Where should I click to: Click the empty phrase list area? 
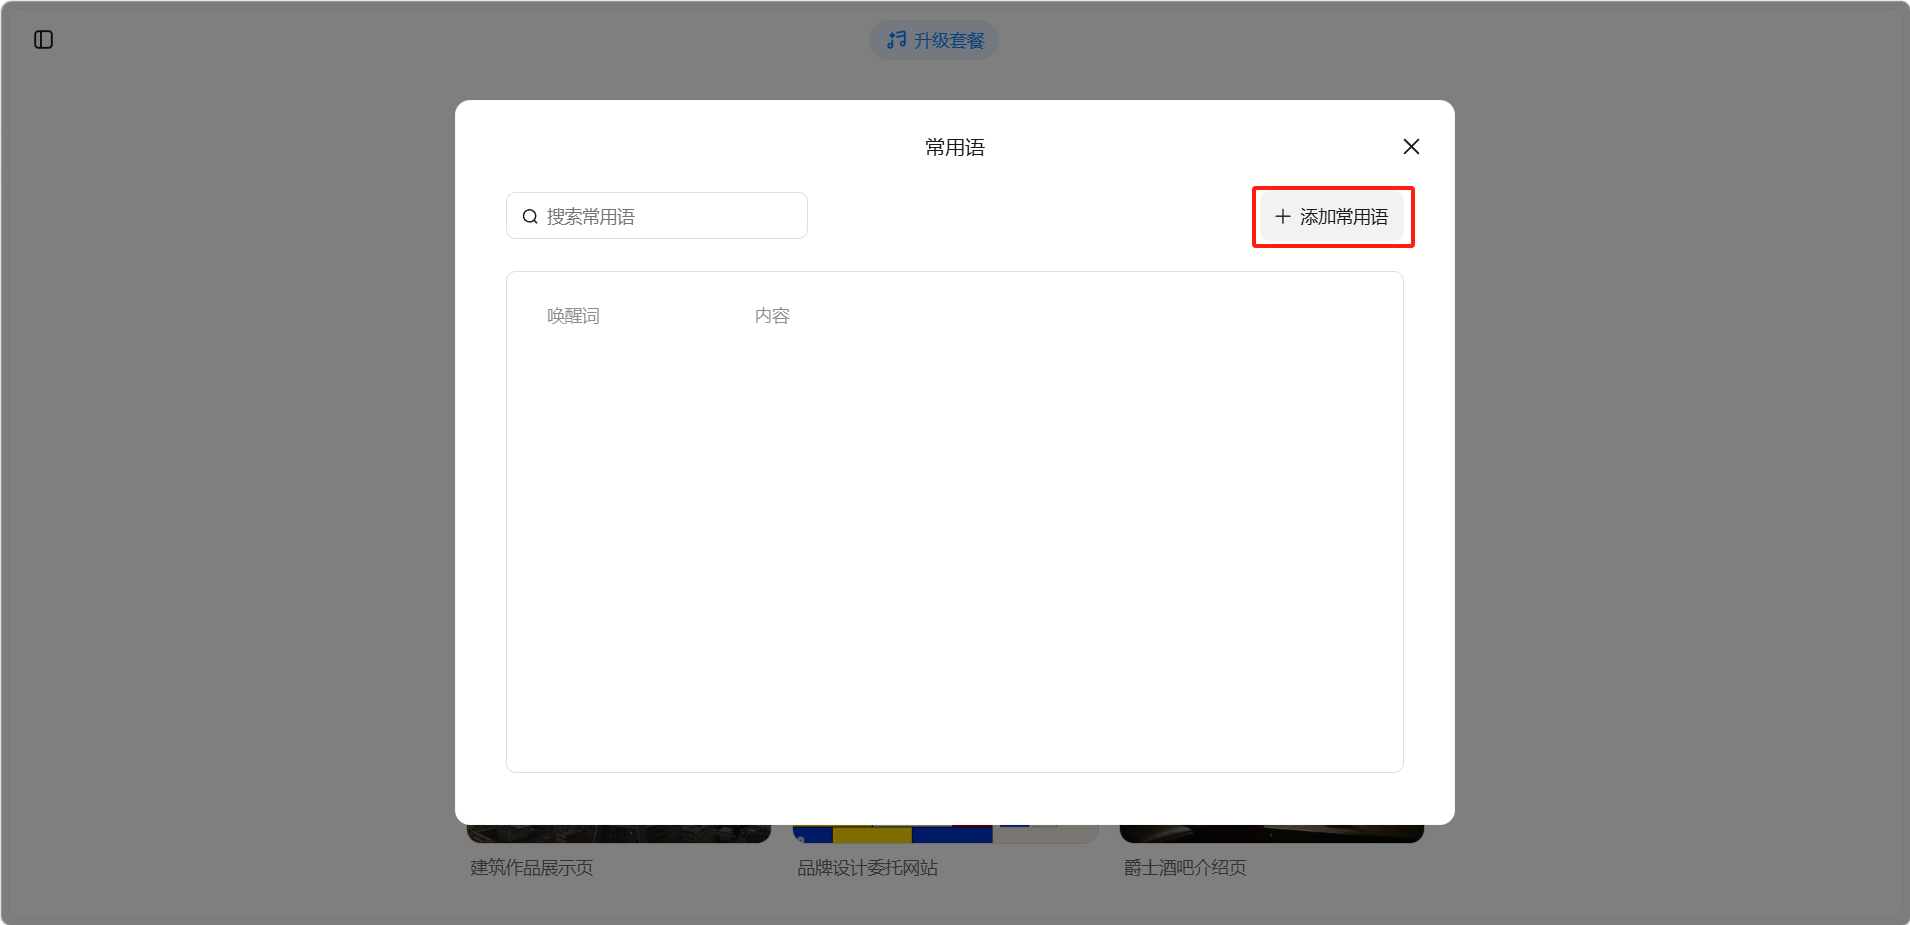pyautogui.click(x=954, y=550)
